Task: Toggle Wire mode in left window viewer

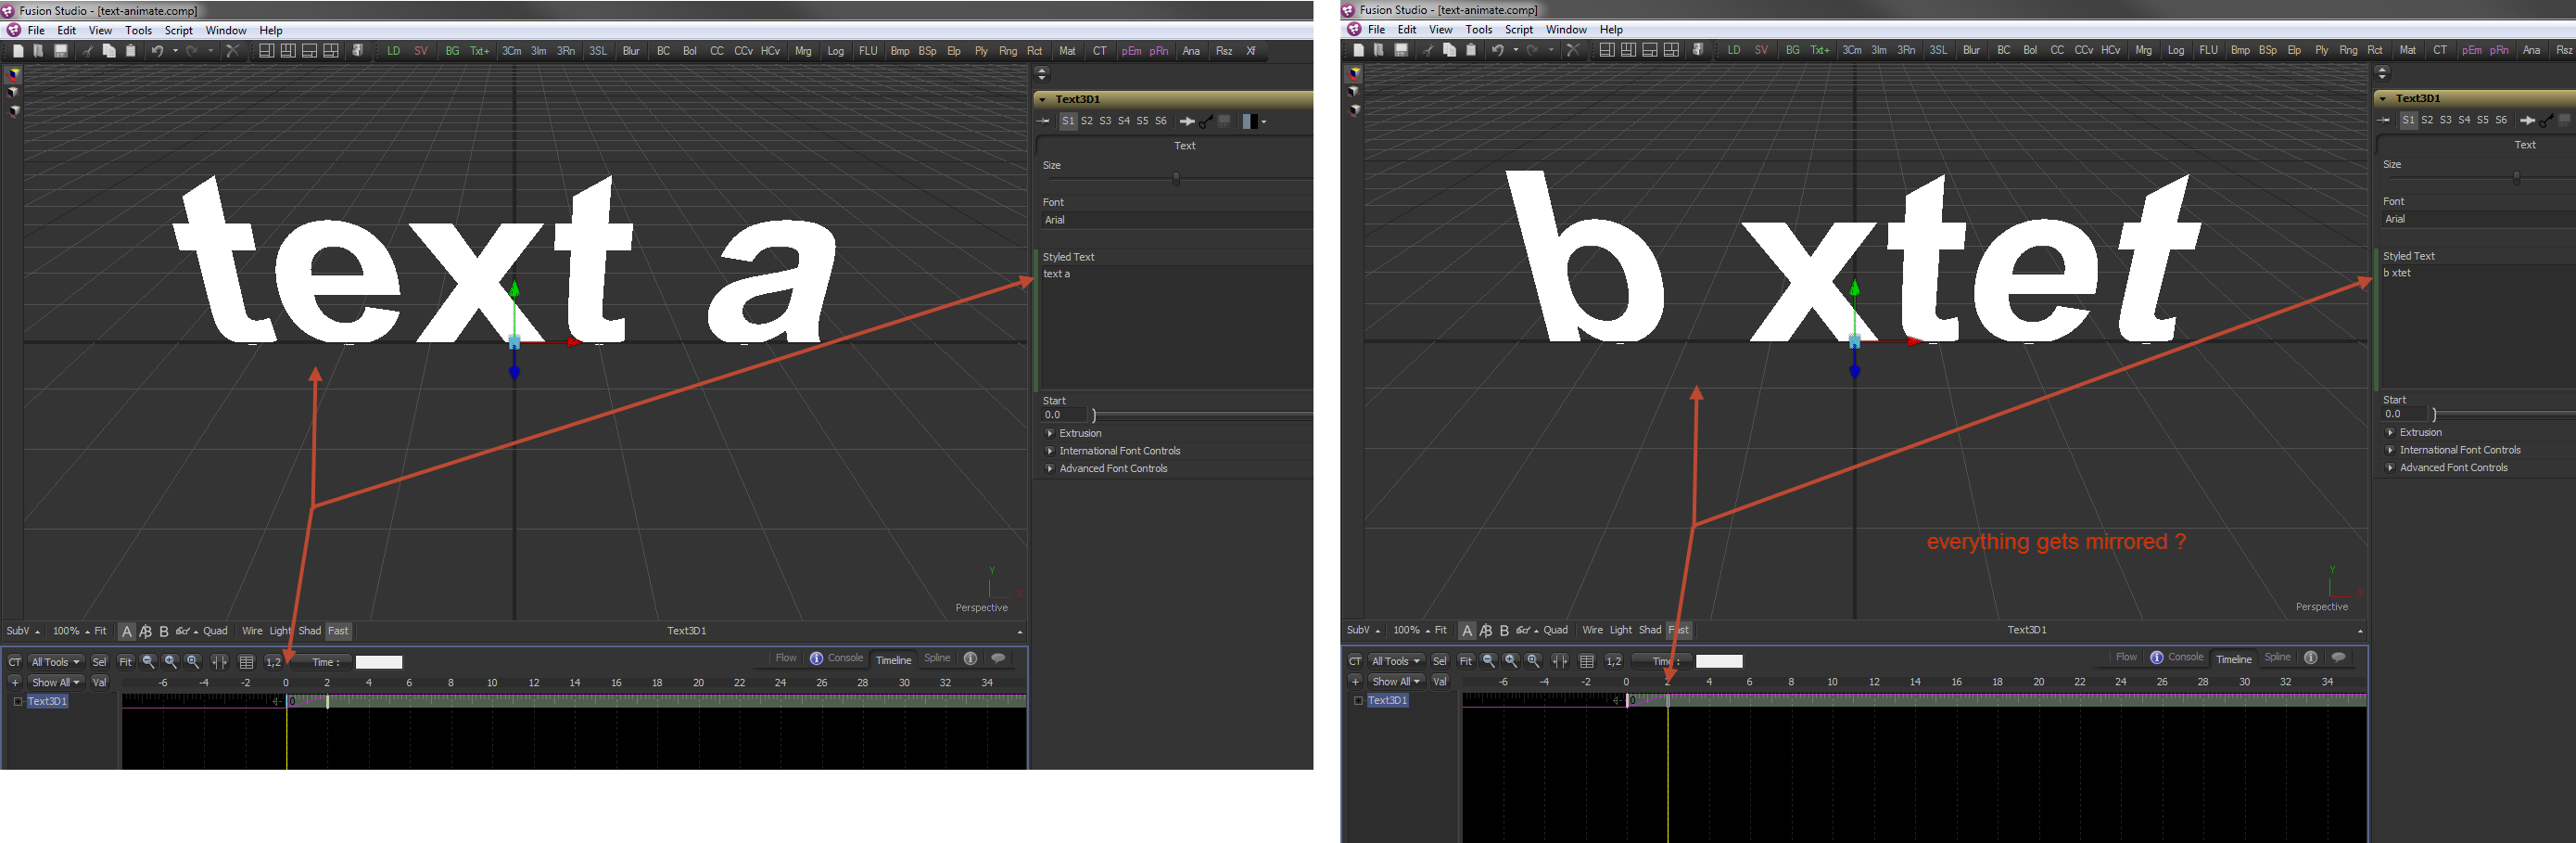Action: [252, 631]
